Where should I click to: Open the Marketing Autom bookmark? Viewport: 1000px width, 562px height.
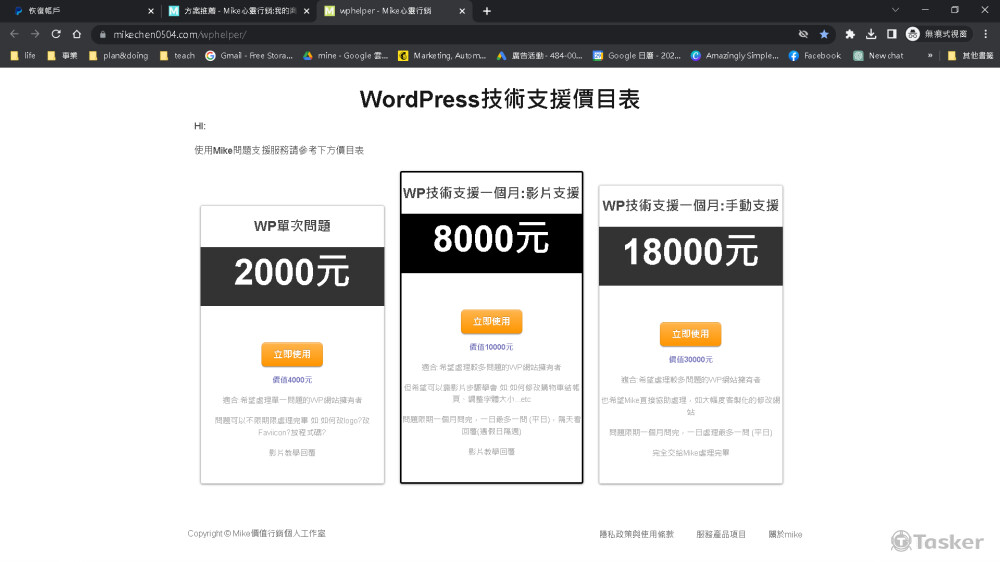click(x=442, y=55)
